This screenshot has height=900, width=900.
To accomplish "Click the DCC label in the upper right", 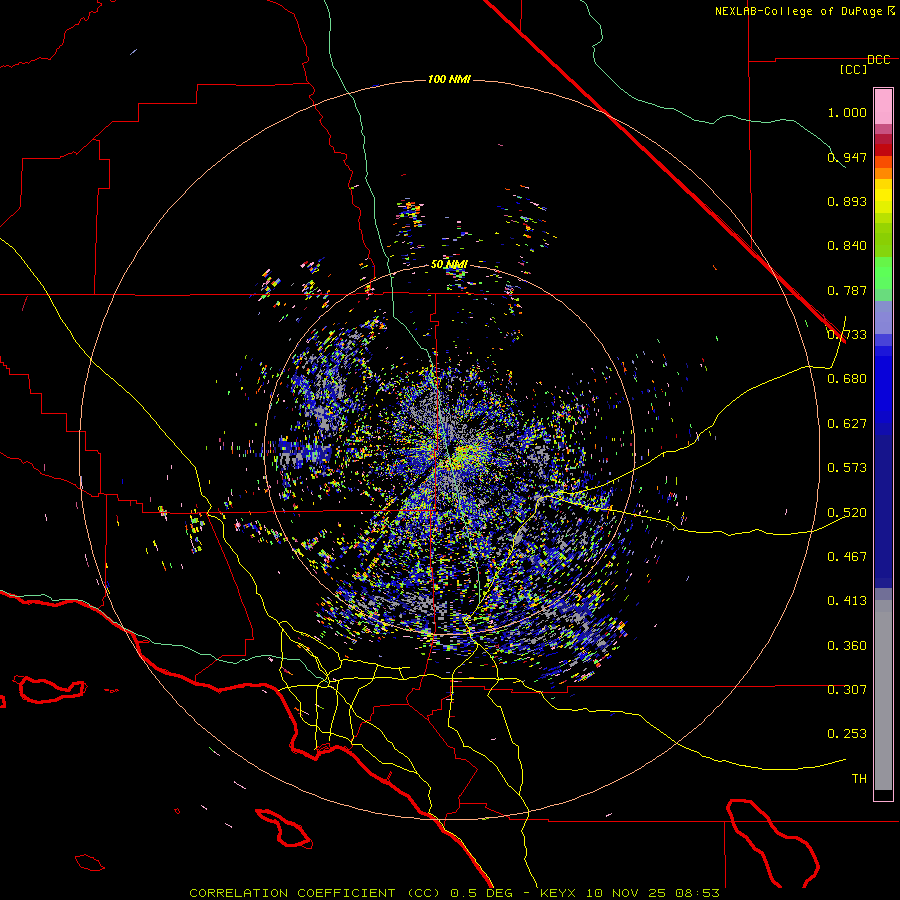I will pos(878,60).
